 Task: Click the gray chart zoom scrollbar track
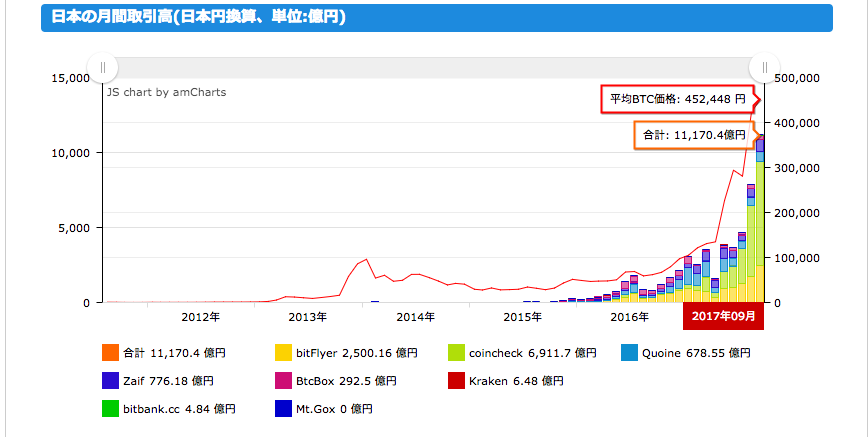click(433, 68)
